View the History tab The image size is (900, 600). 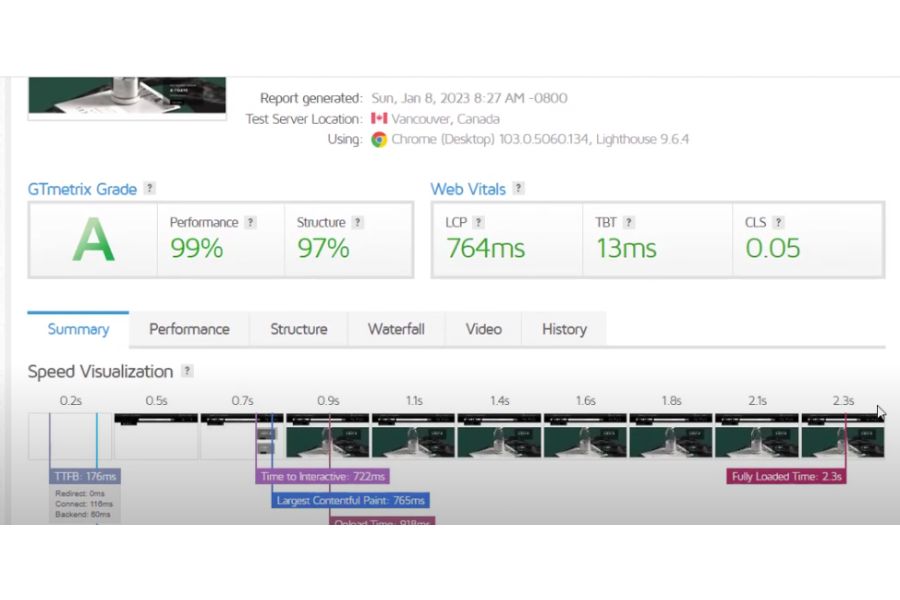pos(564,329)
